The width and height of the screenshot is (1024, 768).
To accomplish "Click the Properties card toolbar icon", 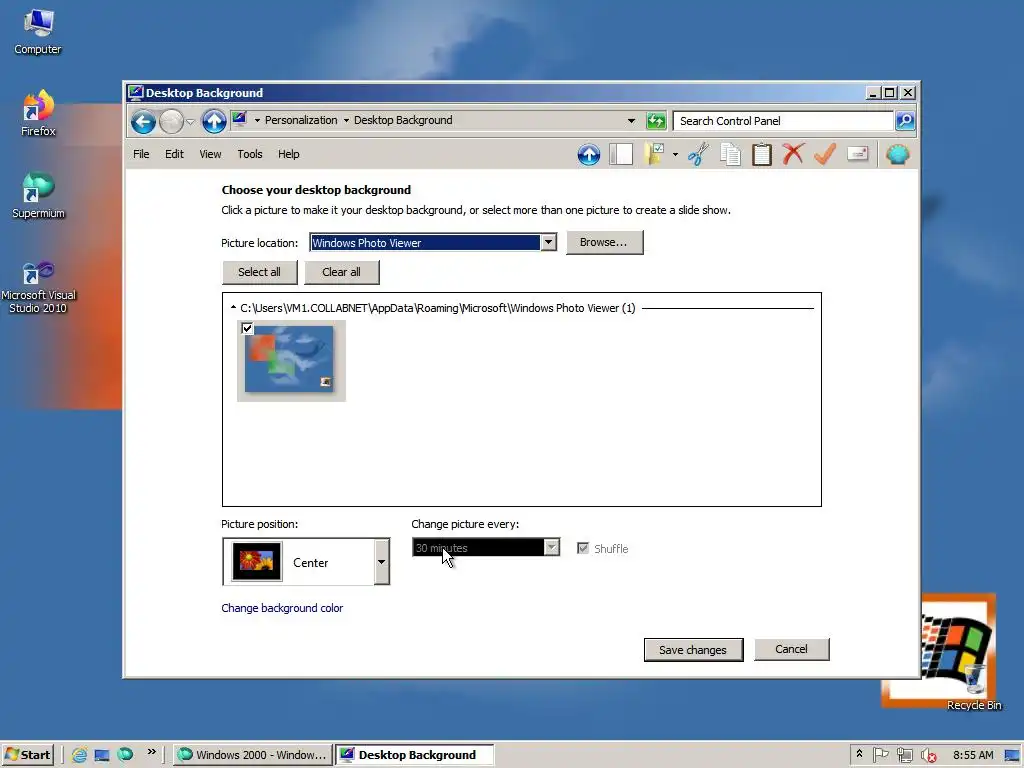I will pos(857,154).
